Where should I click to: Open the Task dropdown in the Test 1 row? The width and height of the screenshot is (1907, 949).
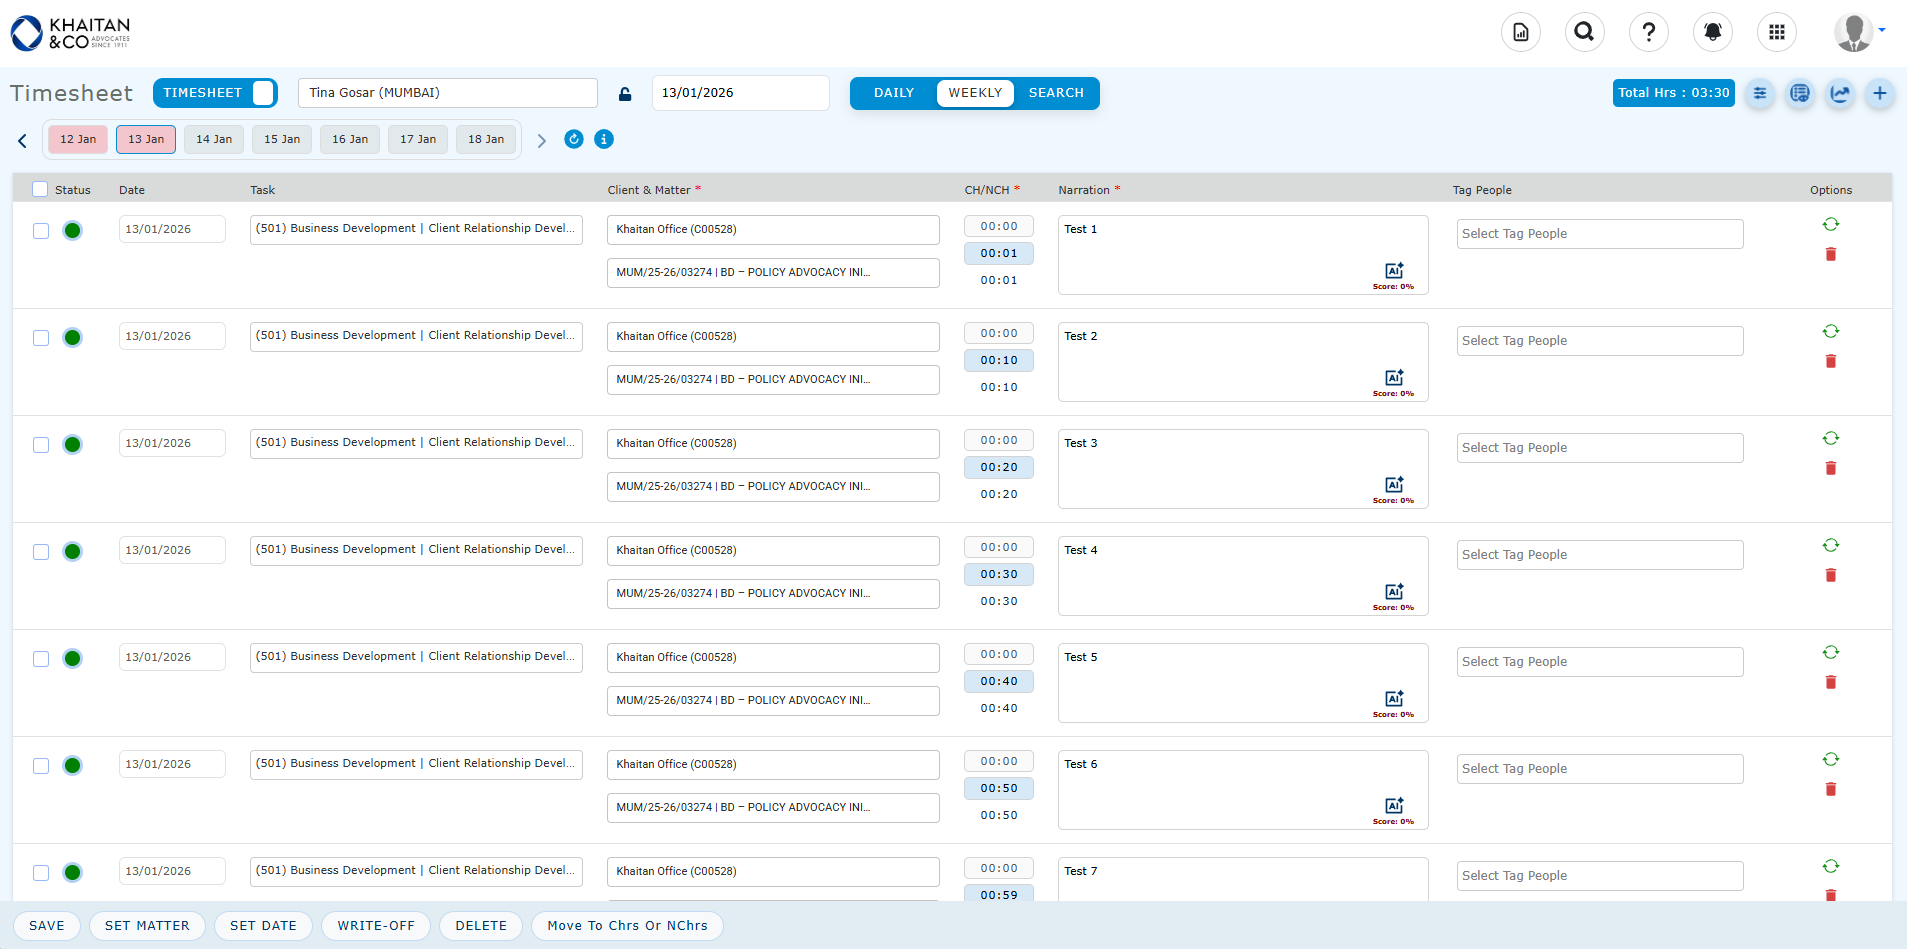(416, 229)
